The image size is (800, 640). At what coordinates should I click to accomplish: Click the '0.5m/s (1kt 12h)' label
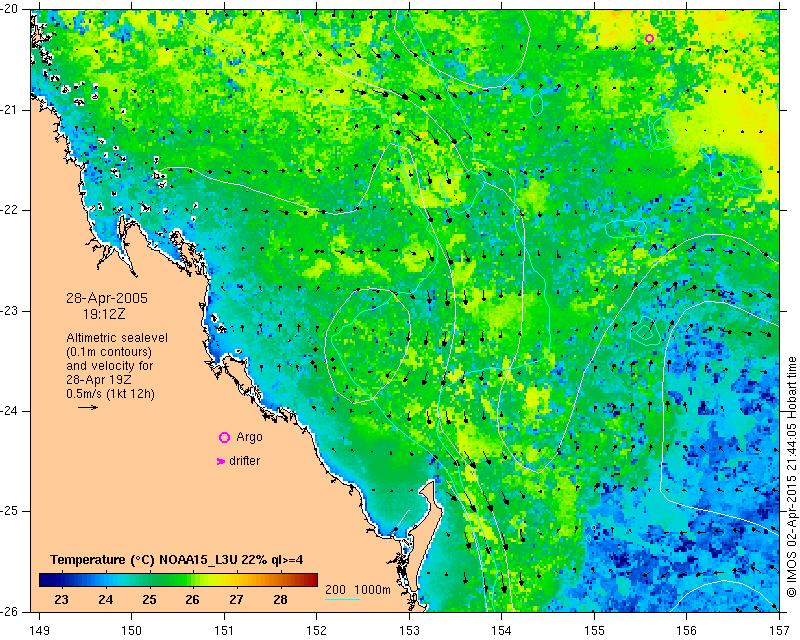click(x=110, y=394)
